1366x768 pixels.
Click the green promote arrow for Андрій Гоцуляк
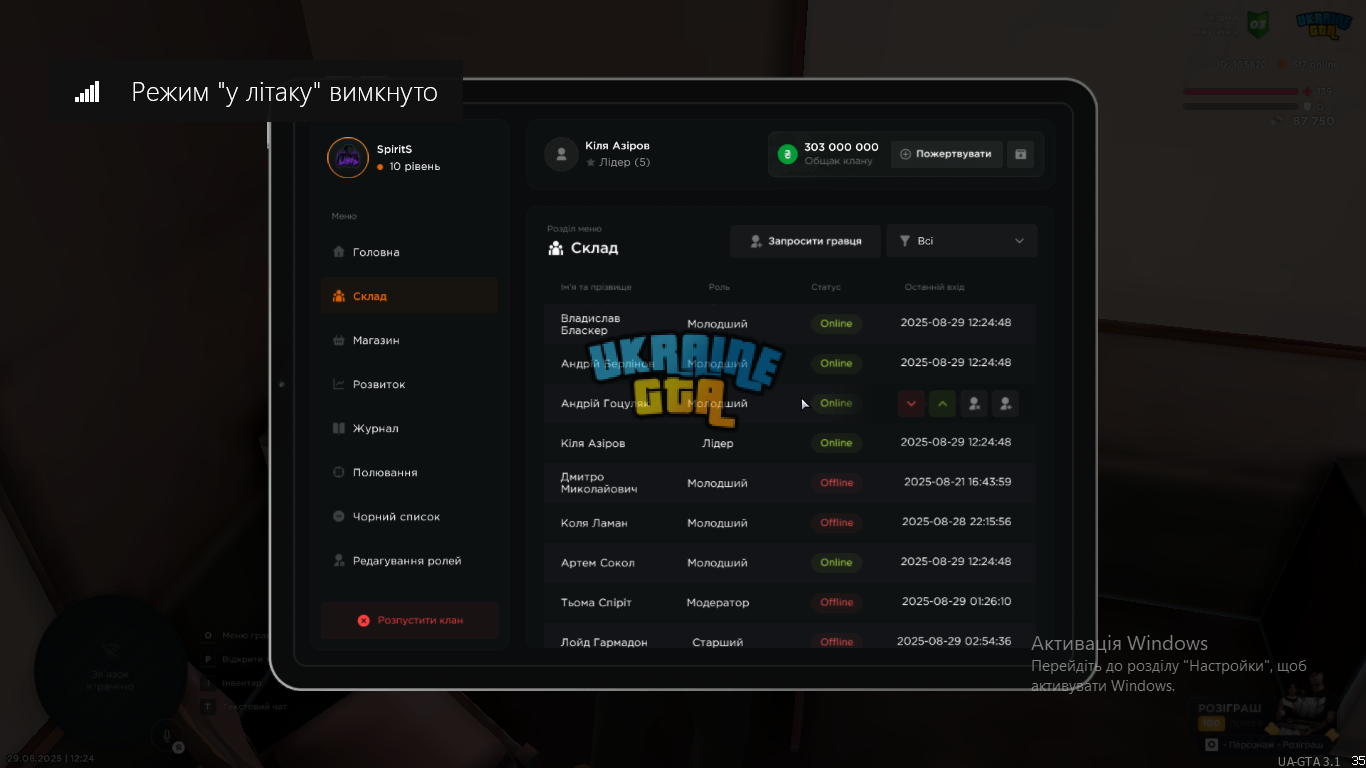[x=942, y=403]
